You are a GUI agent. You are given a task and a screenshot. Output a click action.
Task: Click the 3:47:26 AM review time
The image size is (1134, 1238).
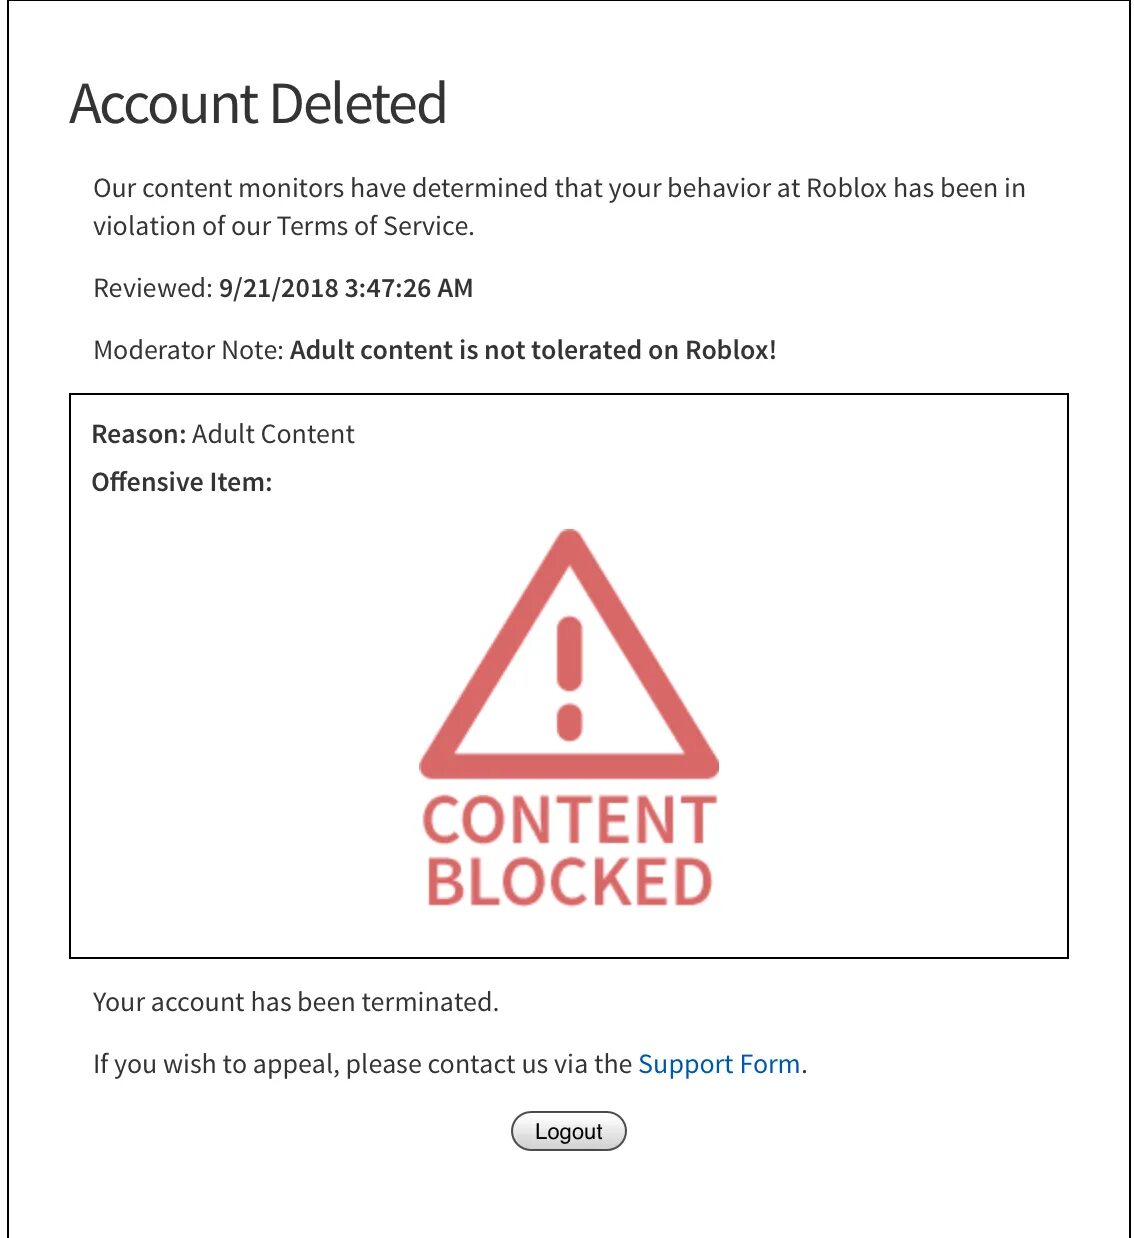(408, 288)
